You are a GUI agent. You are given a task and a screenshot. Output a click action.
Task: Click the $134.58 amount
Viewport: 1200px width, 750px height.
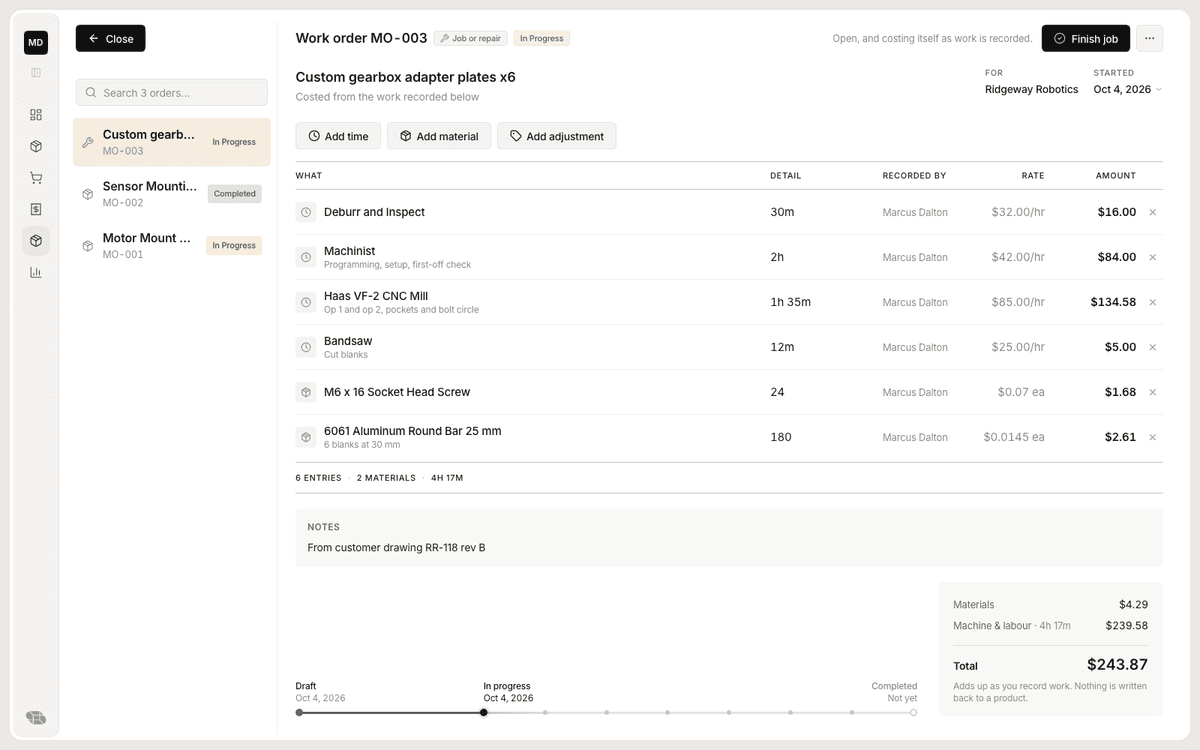tap(1113, 302)
